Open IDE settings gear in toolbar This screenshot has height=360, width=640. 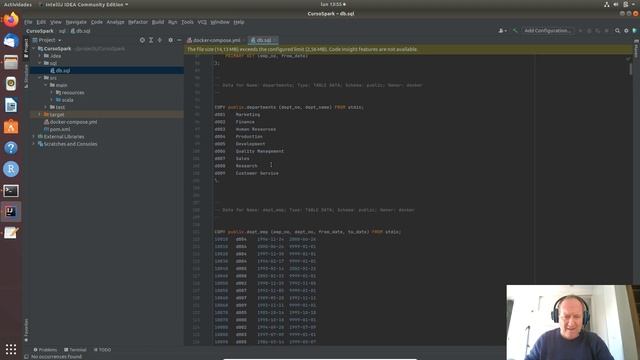click(626, 31)
